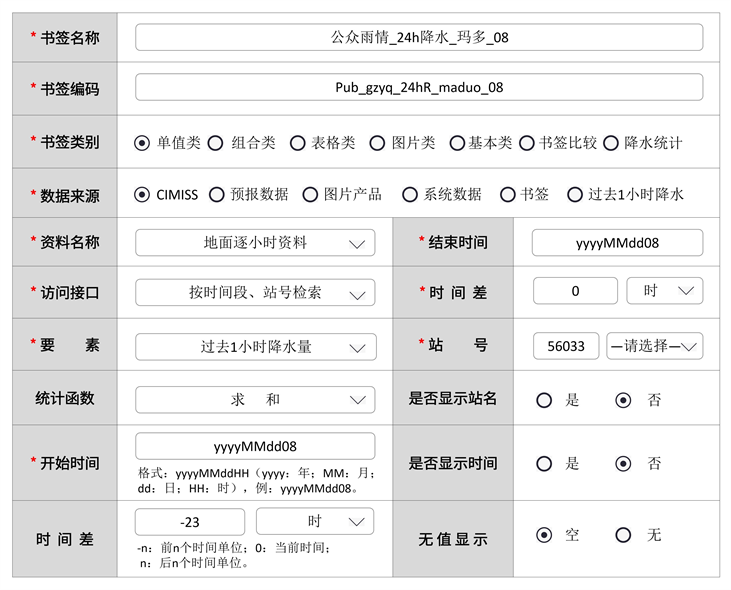Open the 要素 dropdown with 过去1小时降水量
This screenshot has width=731, height=590.
pos(255,347)
